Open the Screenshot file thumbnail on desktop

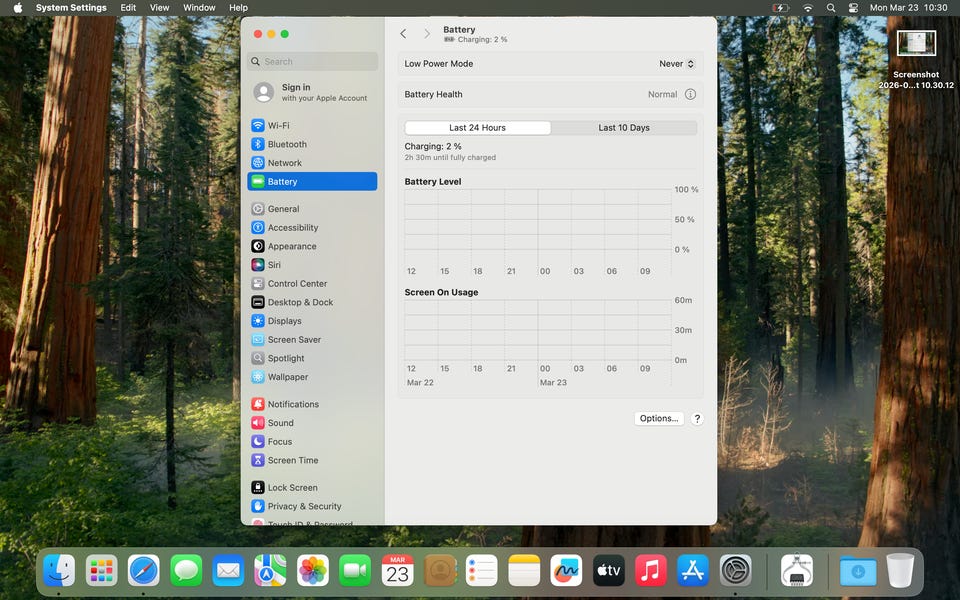coord(916,44)
